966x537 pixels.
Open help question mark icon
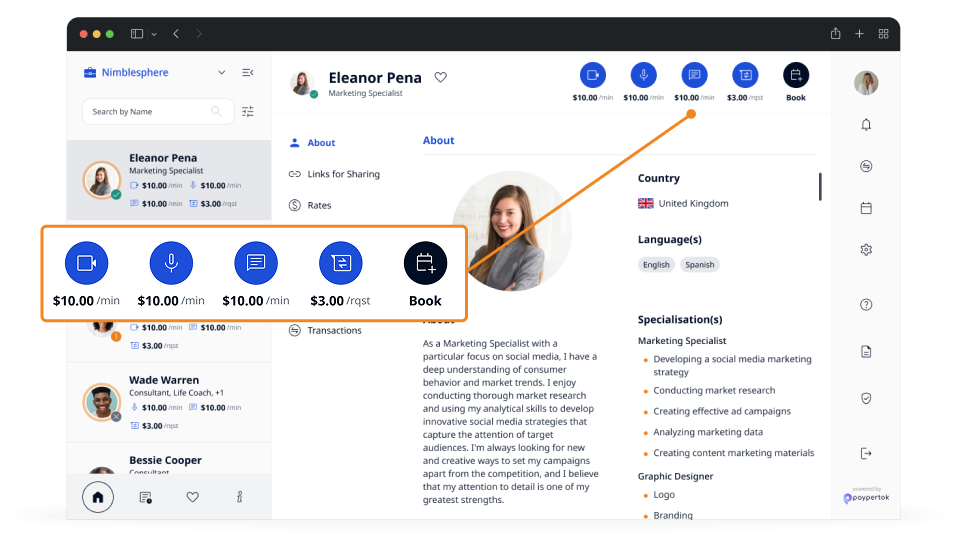coord(866,305)
